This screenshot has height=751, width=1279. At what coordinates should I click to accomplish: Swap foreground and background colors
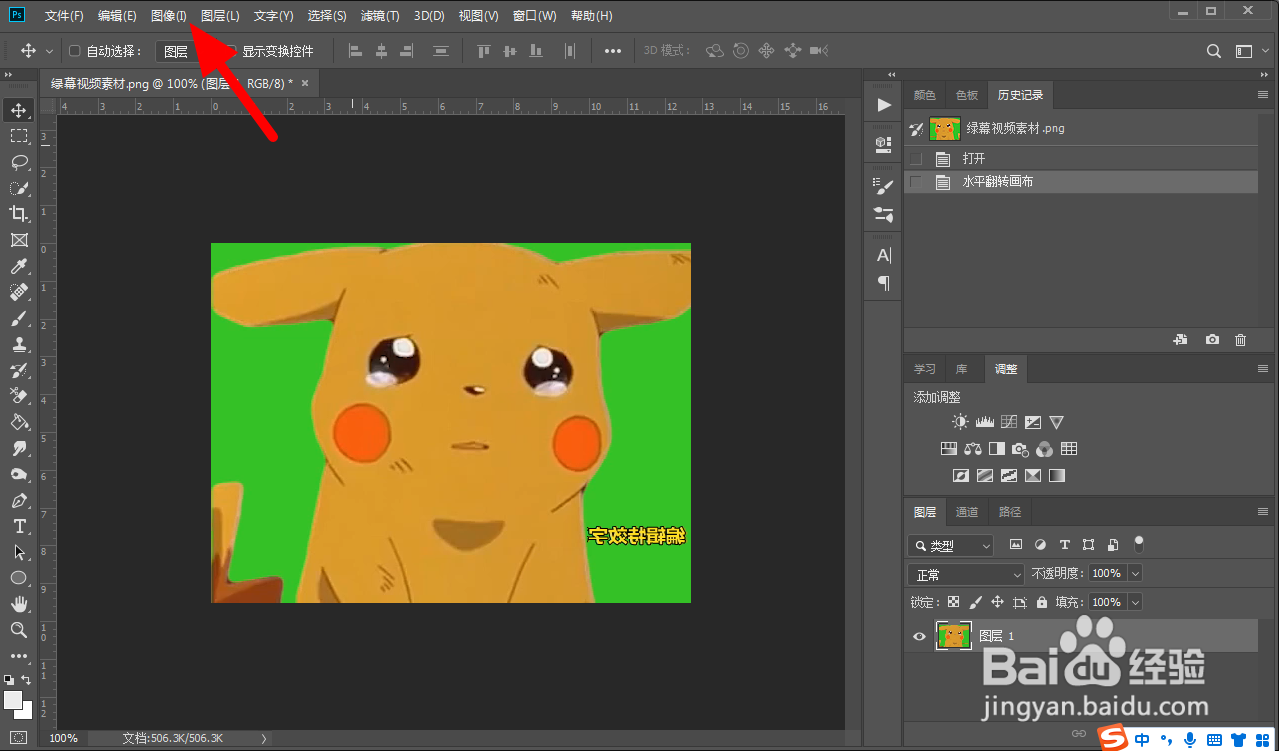[27, 681]
